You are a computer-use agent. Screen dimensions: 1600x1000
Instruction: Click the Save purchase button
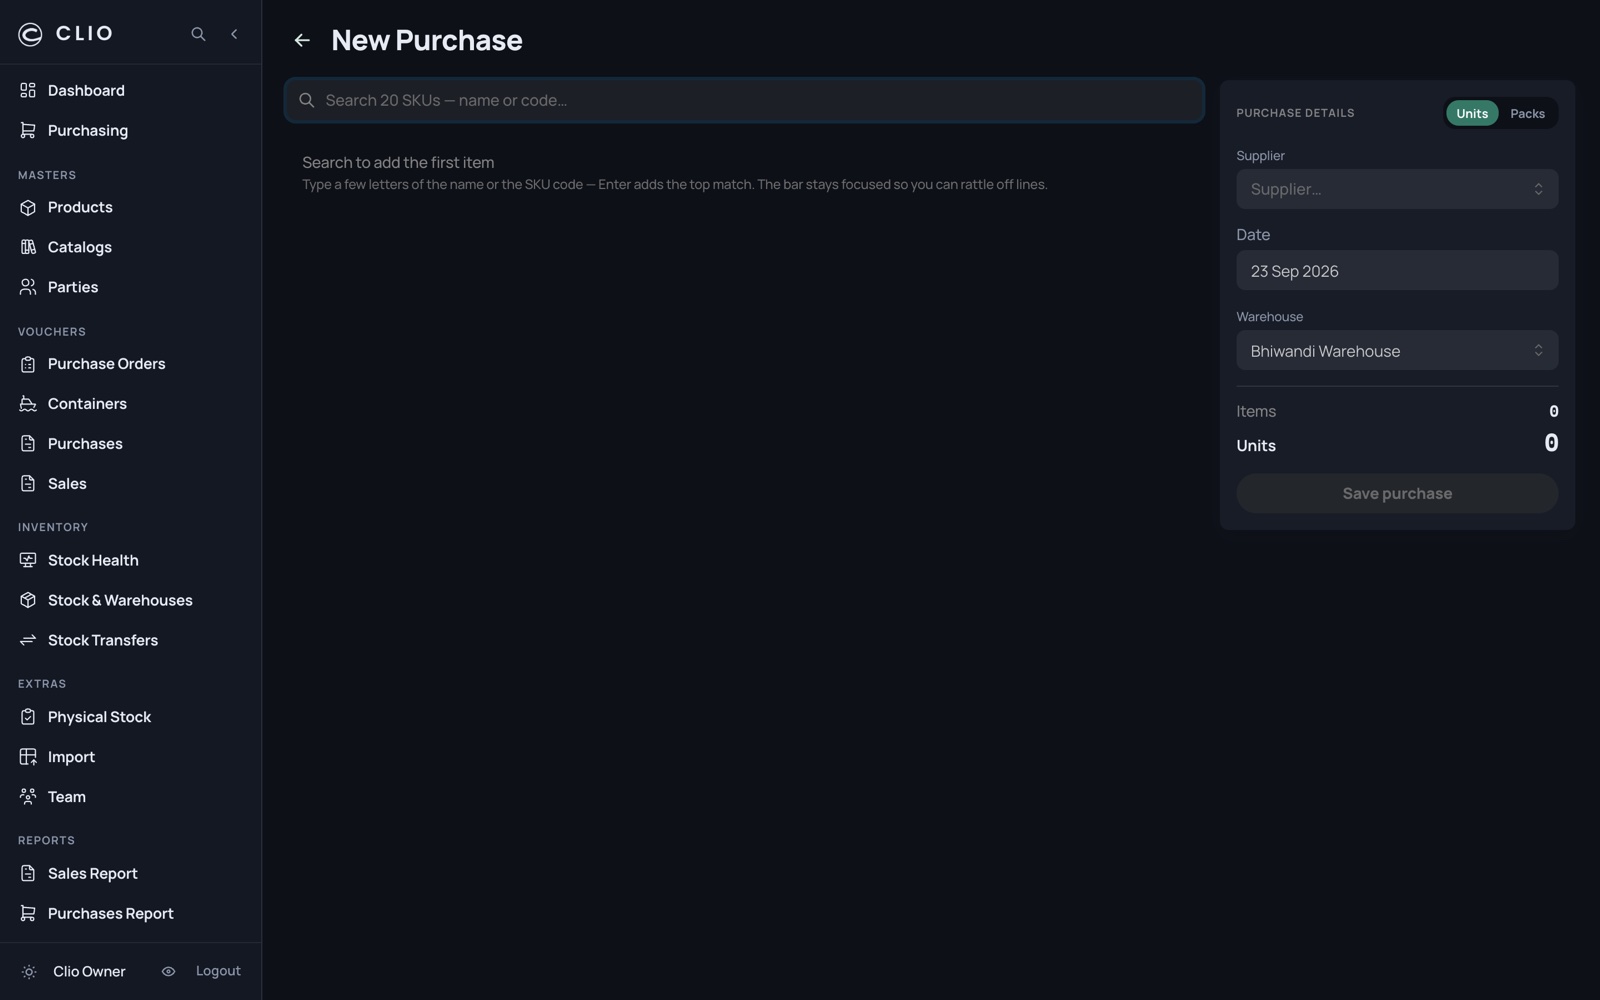coord(1397,494)
